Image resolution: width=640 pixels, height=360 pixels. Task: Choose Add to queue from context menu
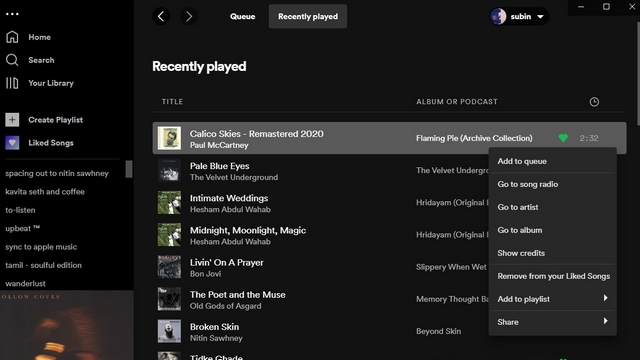point(553,161)
